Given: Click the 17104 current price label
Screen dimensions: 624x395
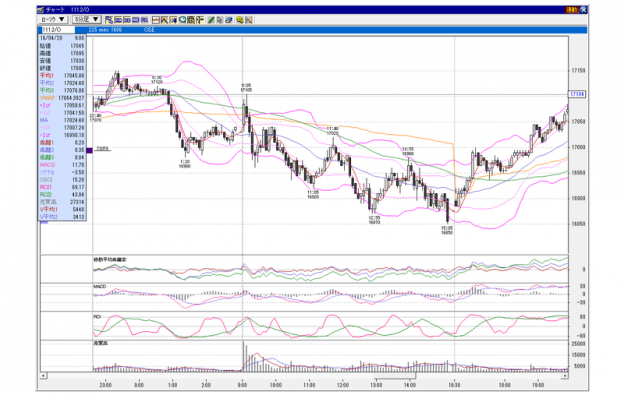Looking at the screenshot, I should point(577,94).
